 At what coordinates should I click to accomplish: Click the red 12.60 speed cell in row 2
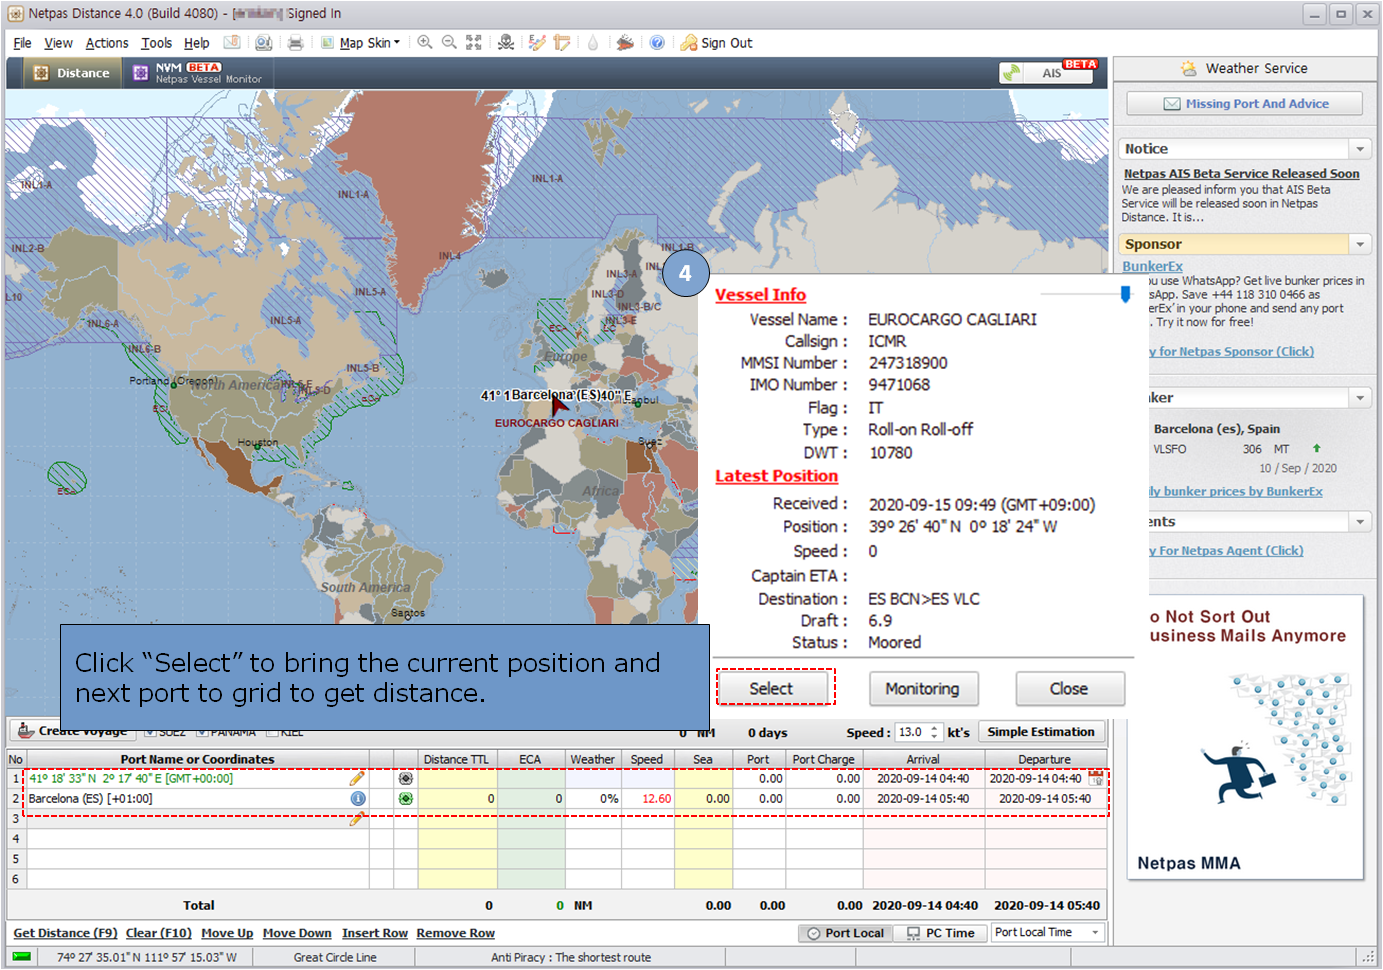[648, 798]
